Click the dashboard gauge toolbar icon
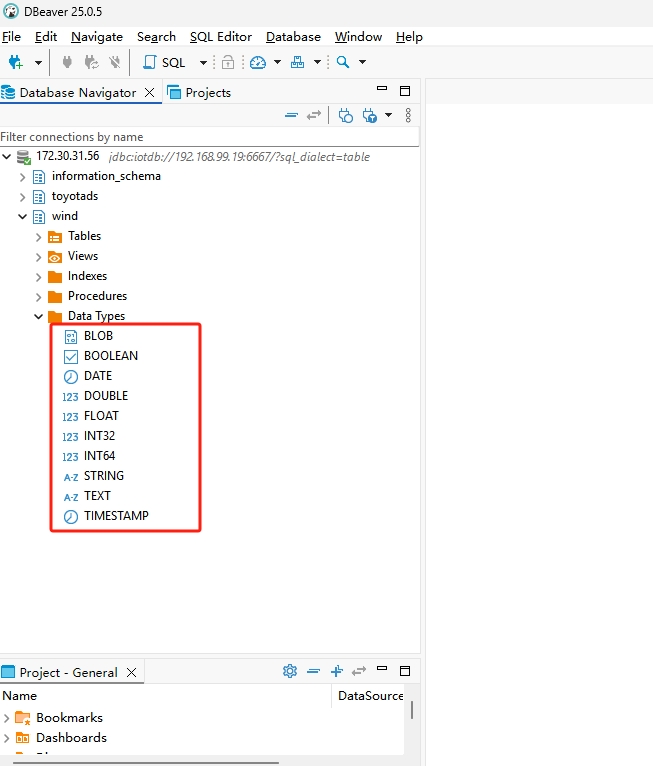The width and height of the screenshot is (653, 766). coord(258,62)
